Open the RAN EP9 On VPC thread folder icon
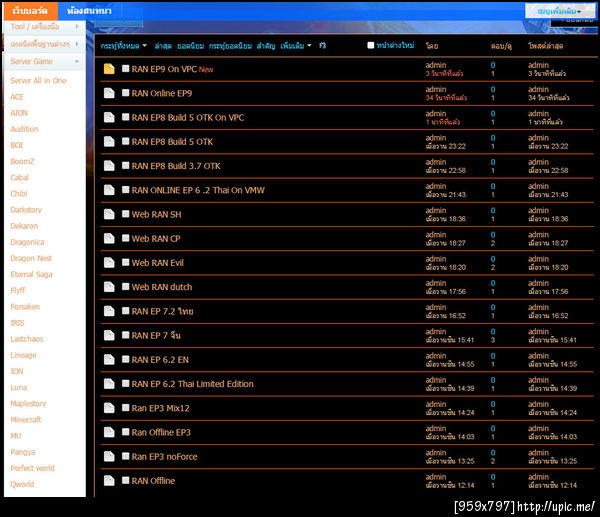This screenshot has height=517, width=600. click(x=109, y=69)
